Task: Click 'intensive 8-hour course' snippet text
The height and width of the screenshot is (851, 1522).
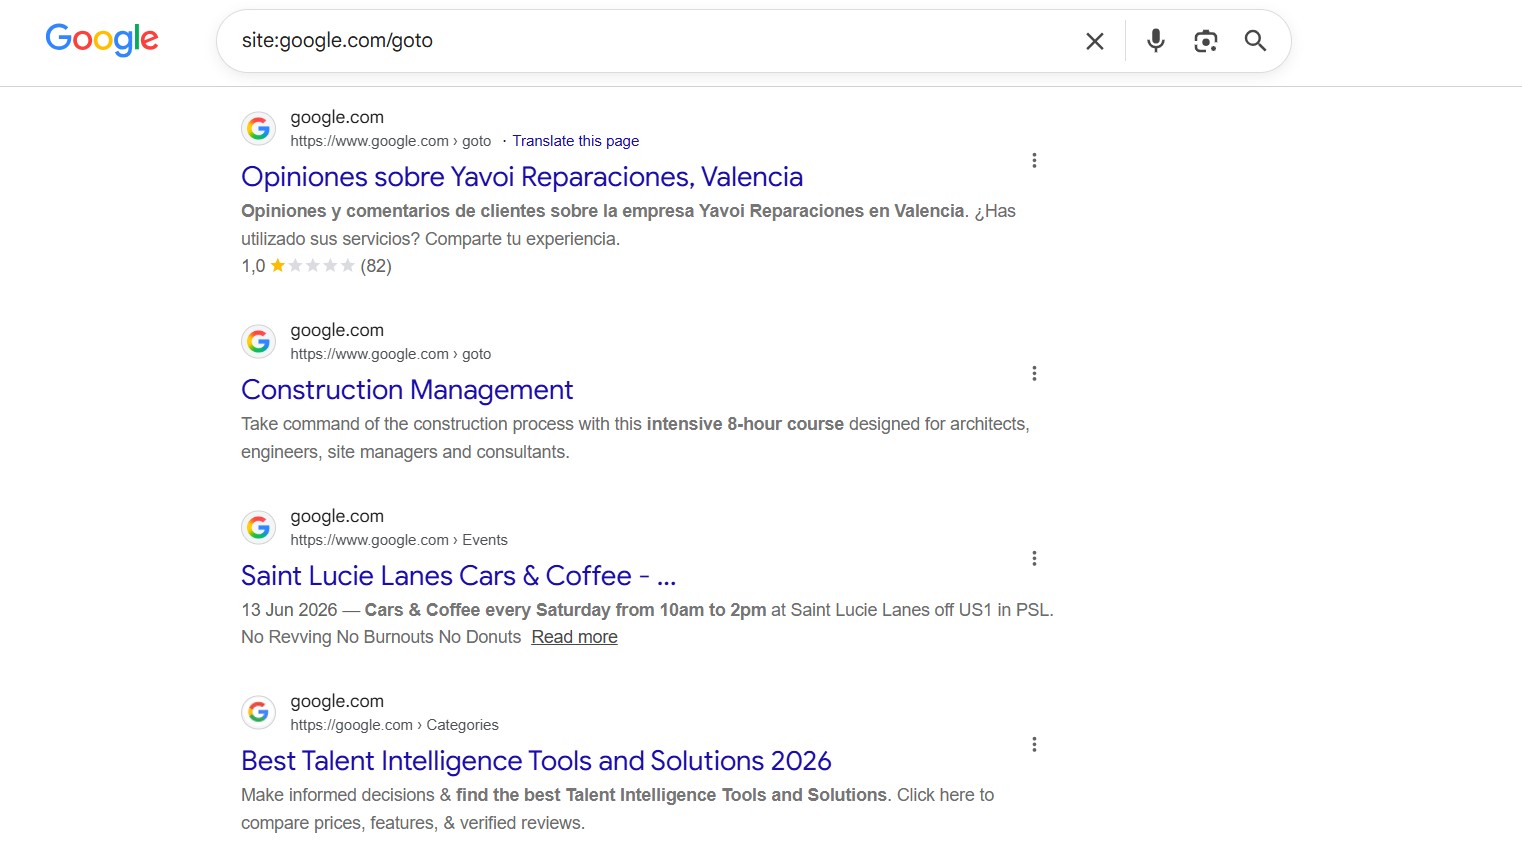Action: [x=745, y=424]
